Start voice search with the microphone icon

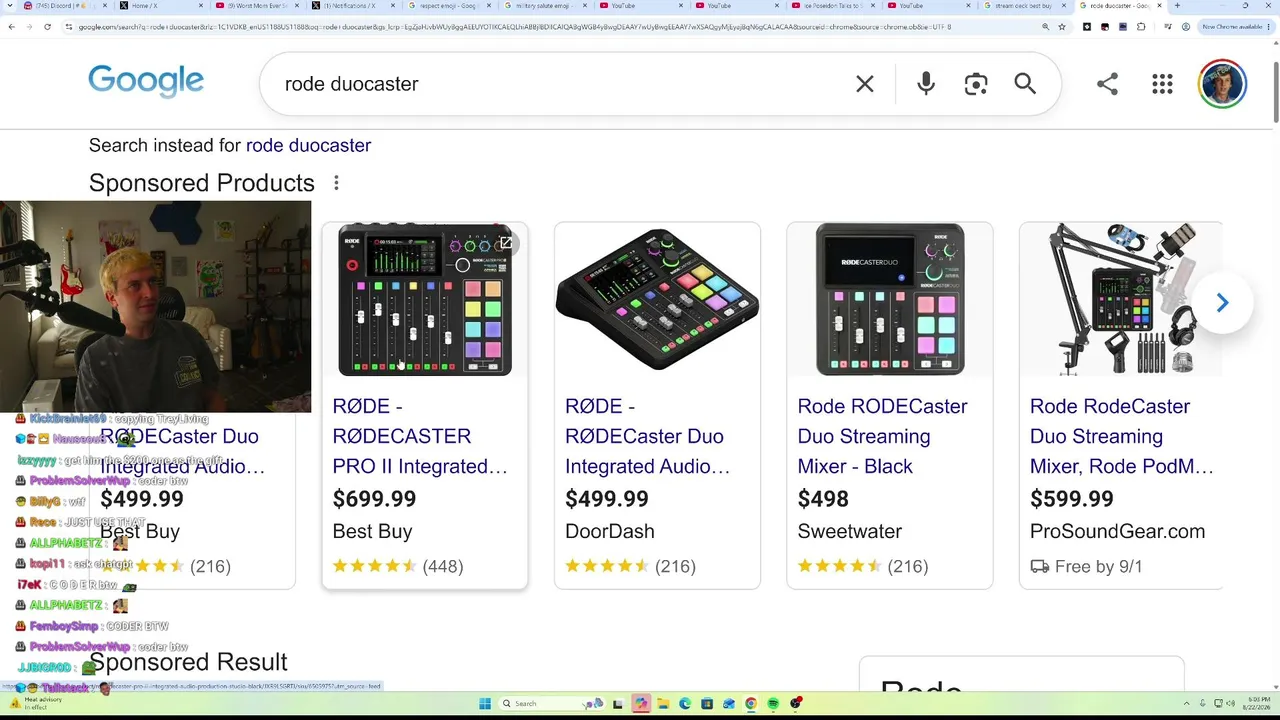(x=926, y=84)
